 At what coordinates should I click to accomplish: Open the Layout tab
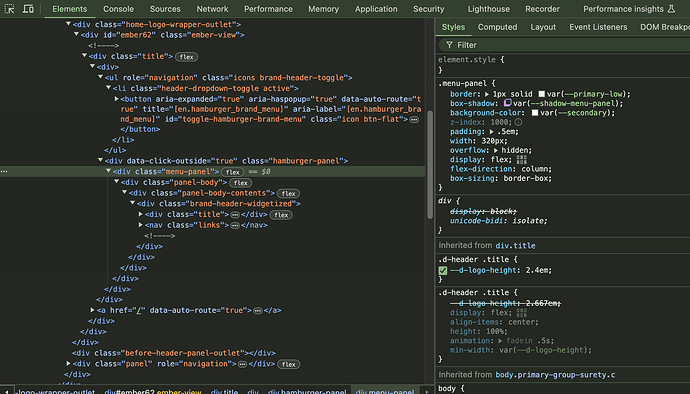click(543, 27)
